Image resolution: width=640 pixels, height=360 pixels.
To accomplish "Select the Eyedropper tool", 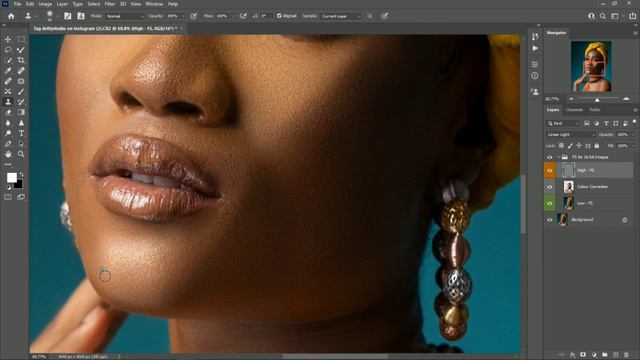I will click(x=8, y=71).
